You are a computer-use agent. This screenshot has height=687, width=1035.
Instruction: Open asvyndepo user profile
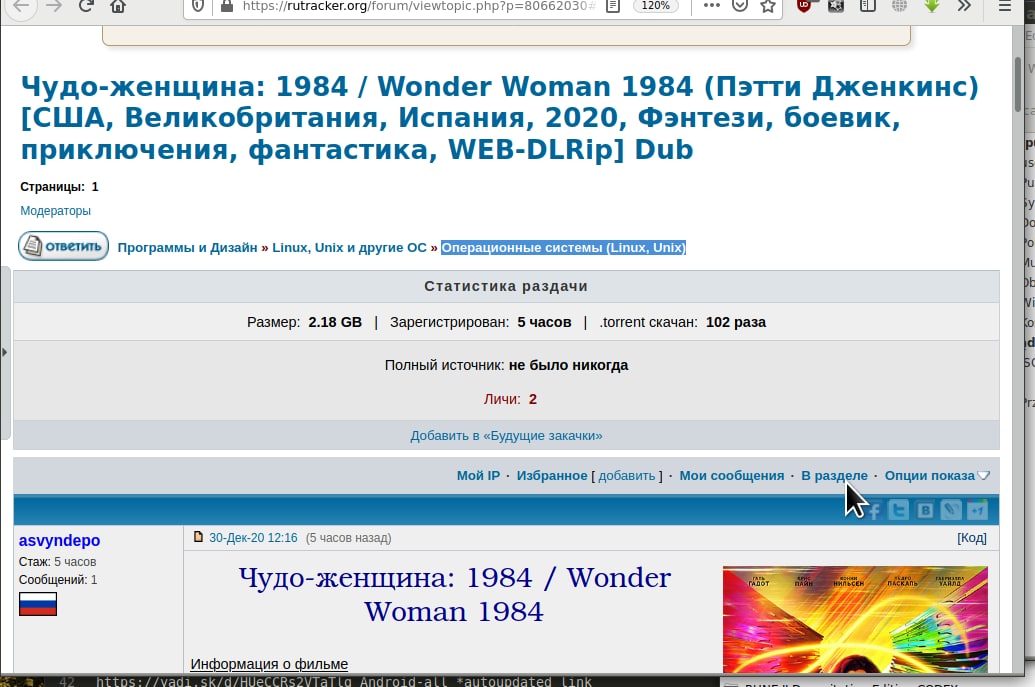coord(59,540)
